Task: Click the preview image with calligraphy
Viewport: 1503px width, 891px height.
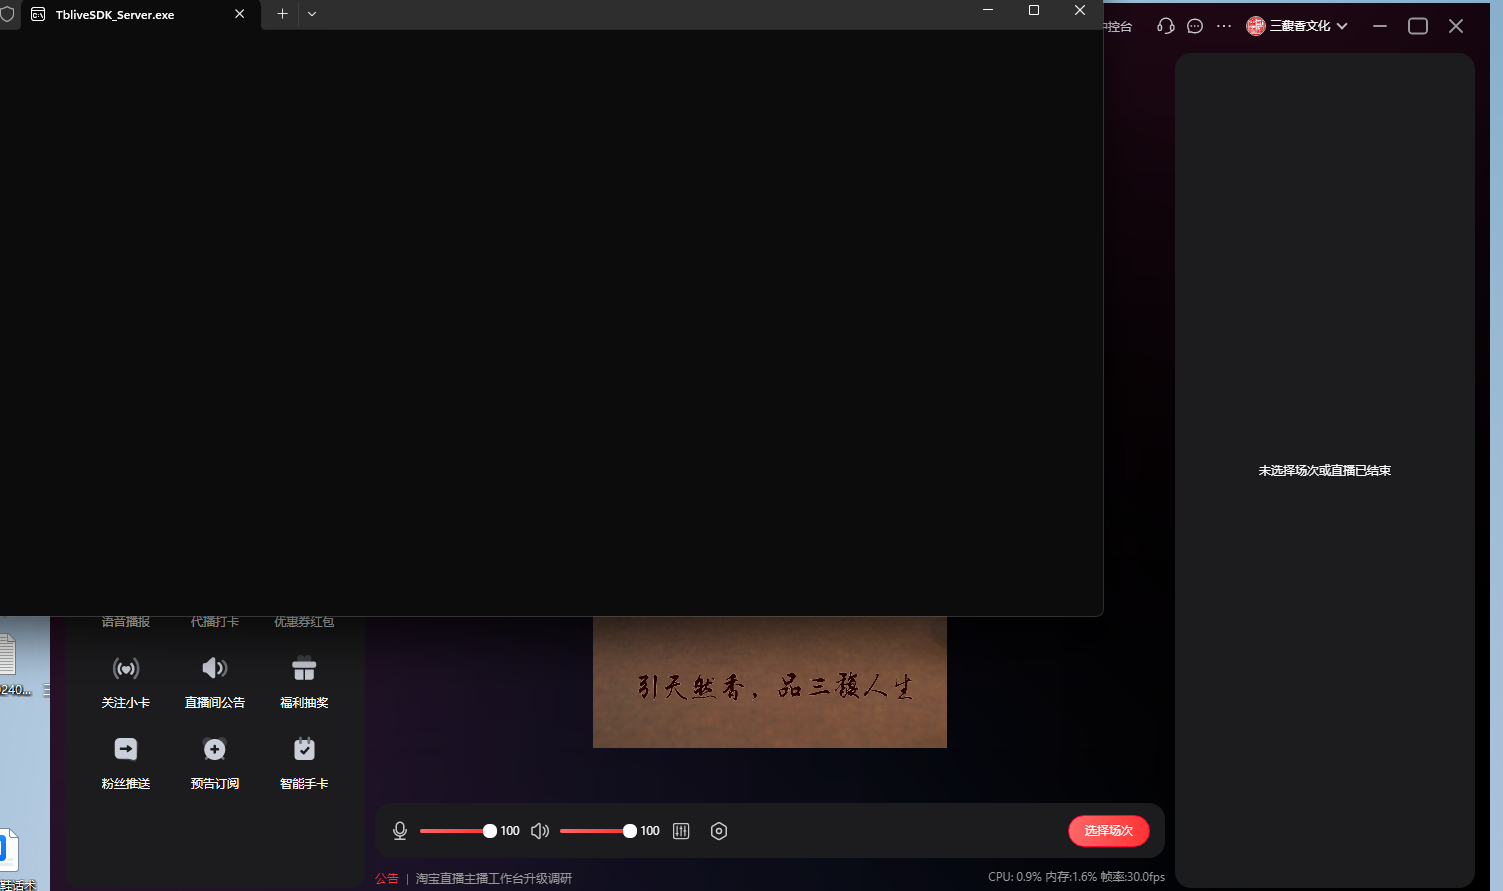Action: [770, 682]
